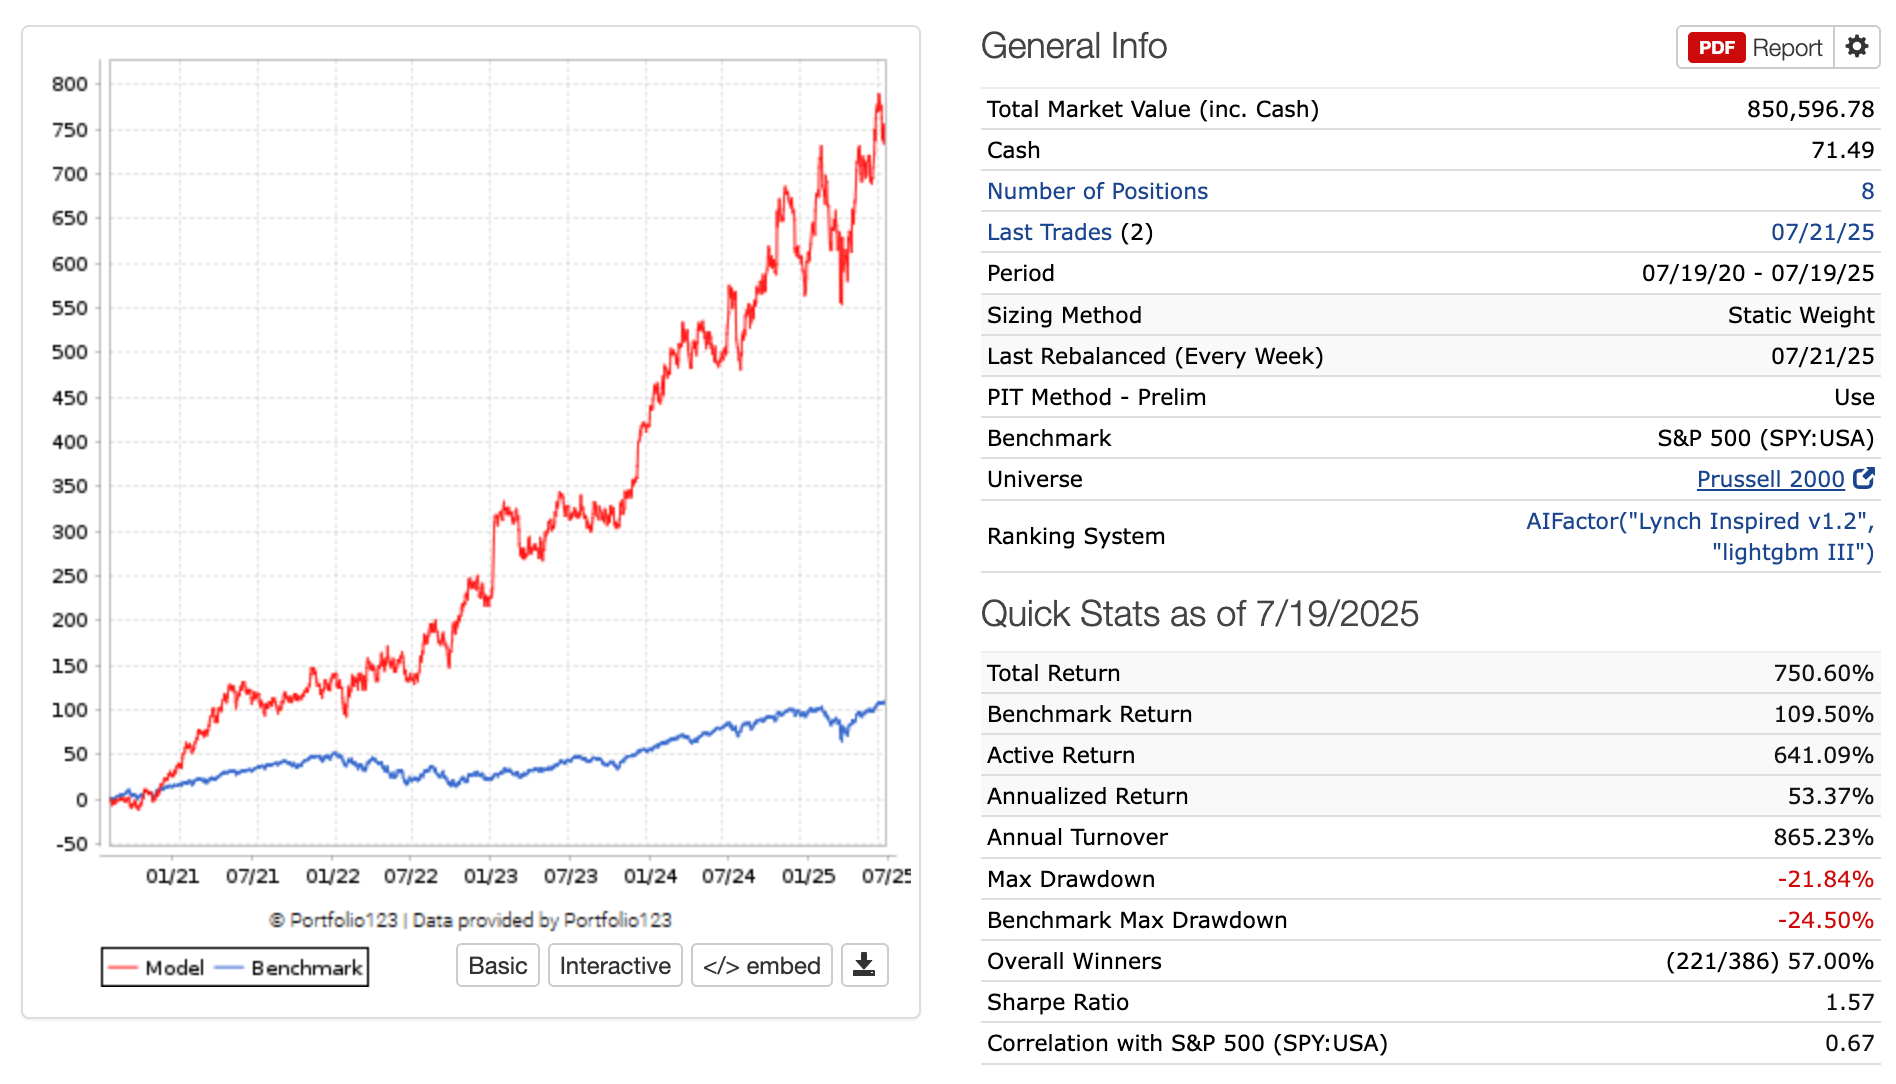Screen dimensions: 1896x1084
Task: Click the Report button
Action: point(1789,47)
